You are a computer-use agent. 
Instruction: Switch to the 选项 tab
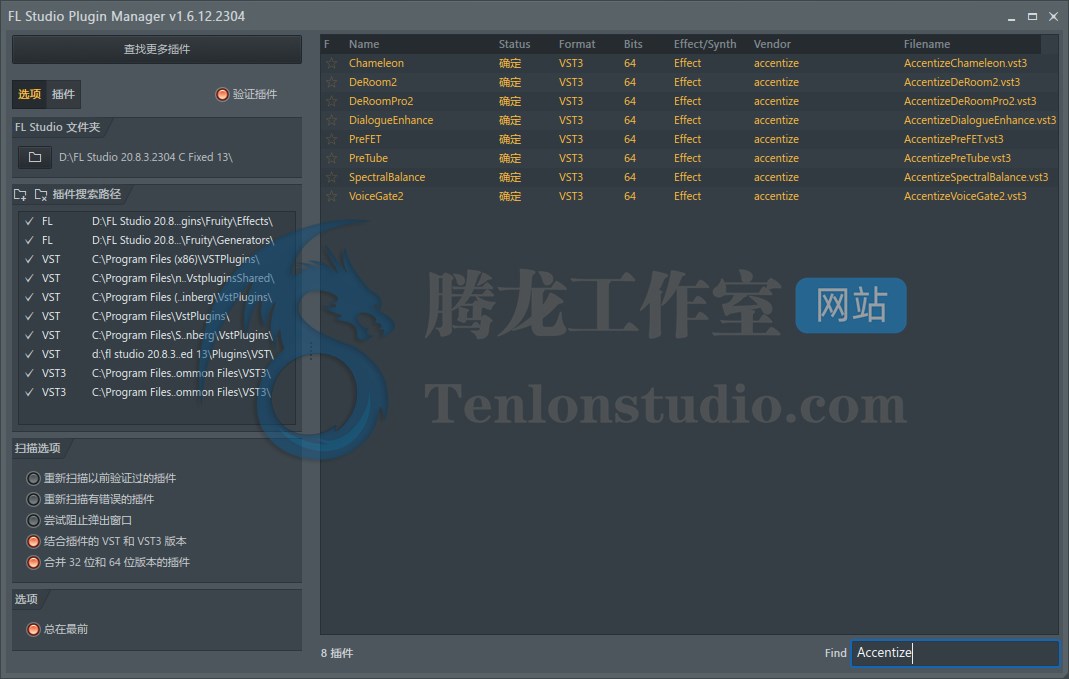[29, 95]
